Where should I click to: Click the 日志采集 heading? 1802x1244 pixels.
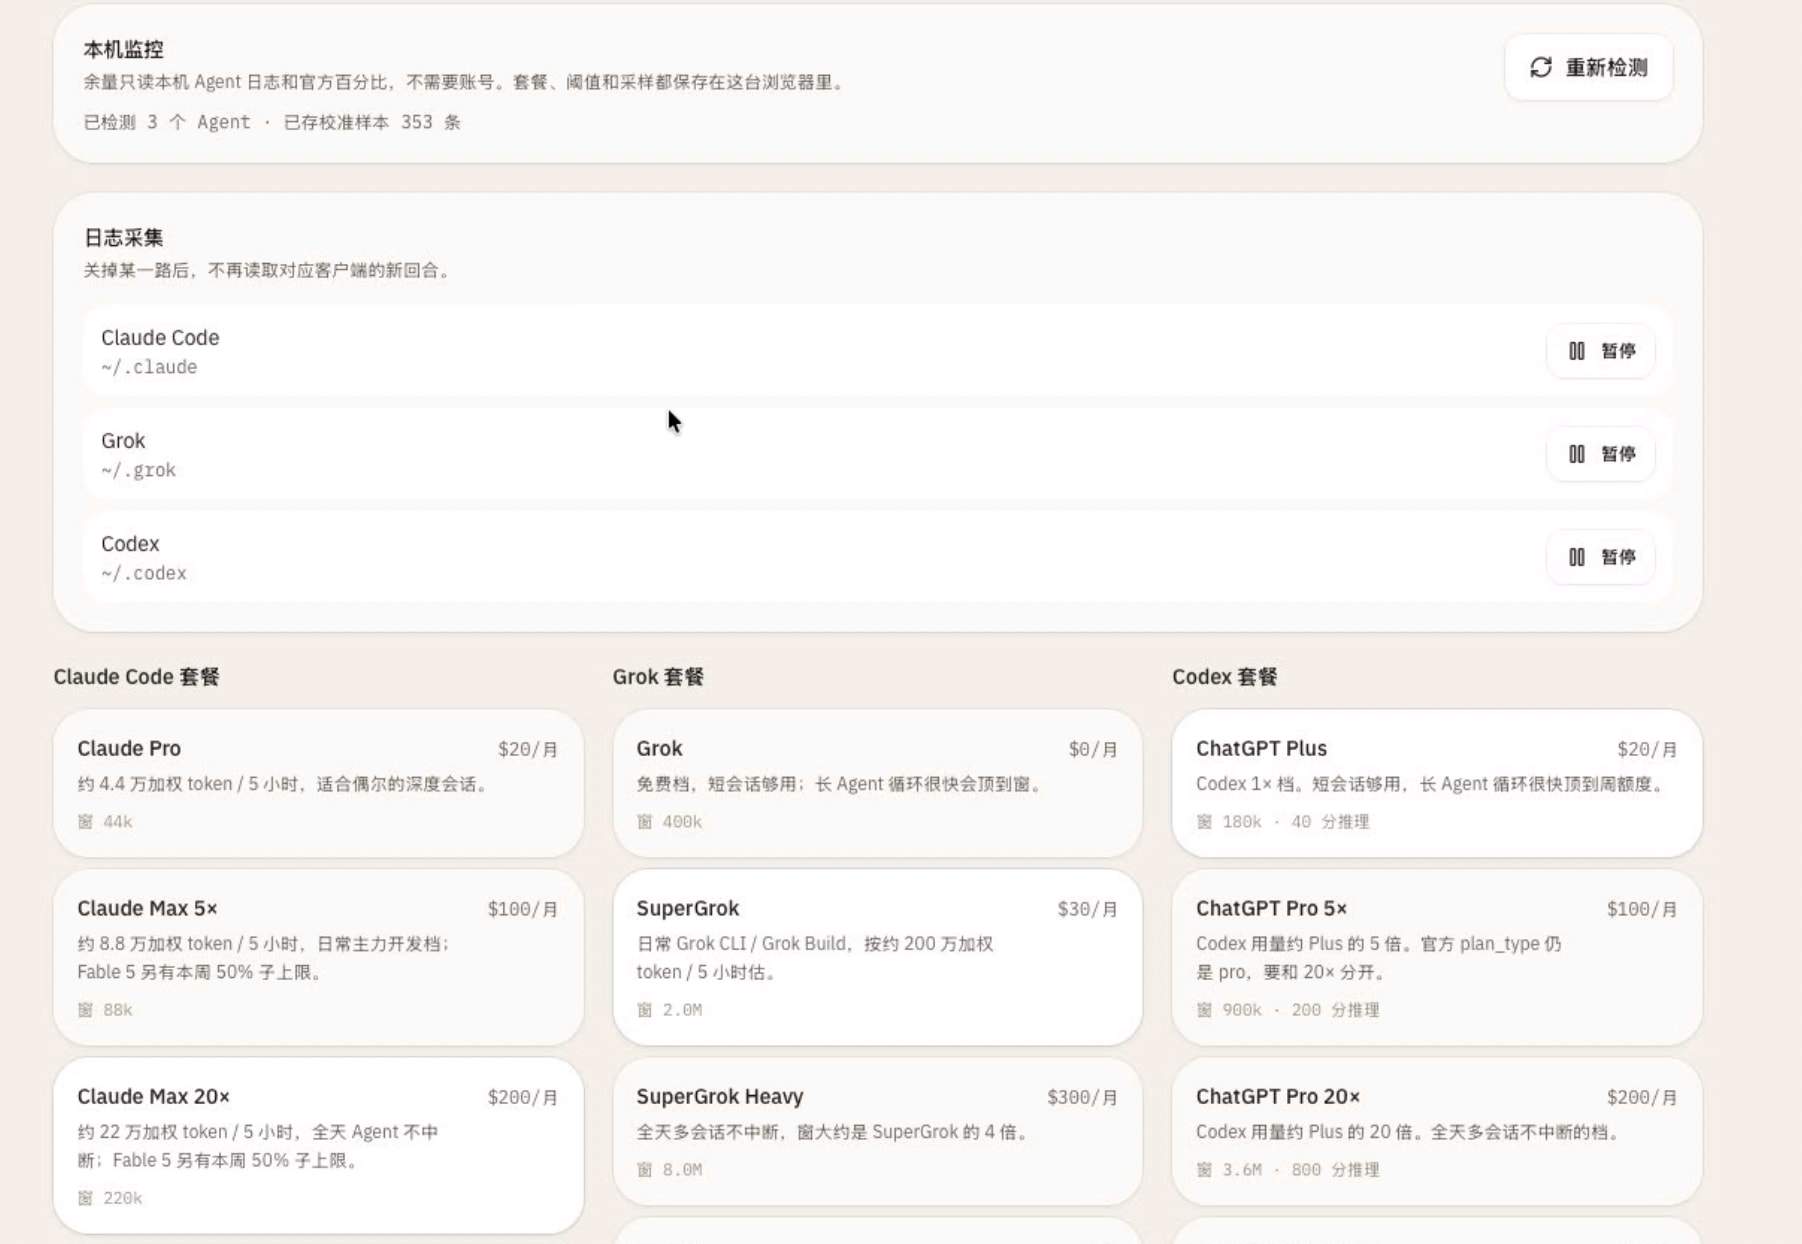pos(124,237)
